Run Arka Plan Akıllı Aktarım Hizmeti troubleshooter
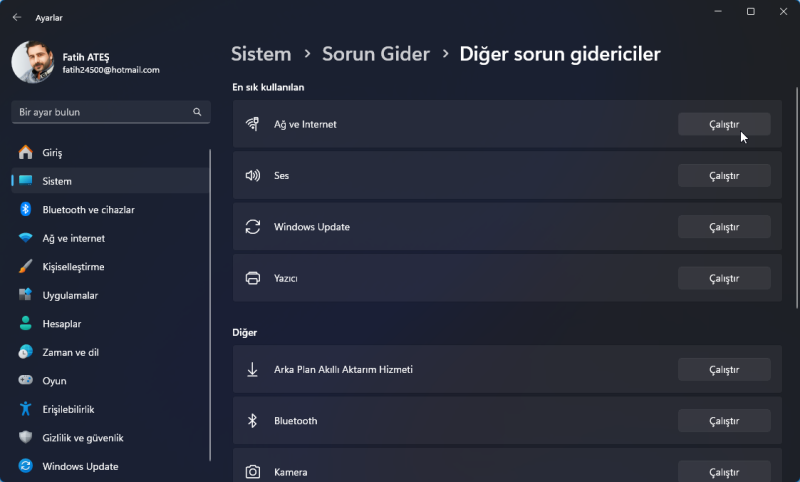This screenshot has width=800, height=482. tap(724, 370)
